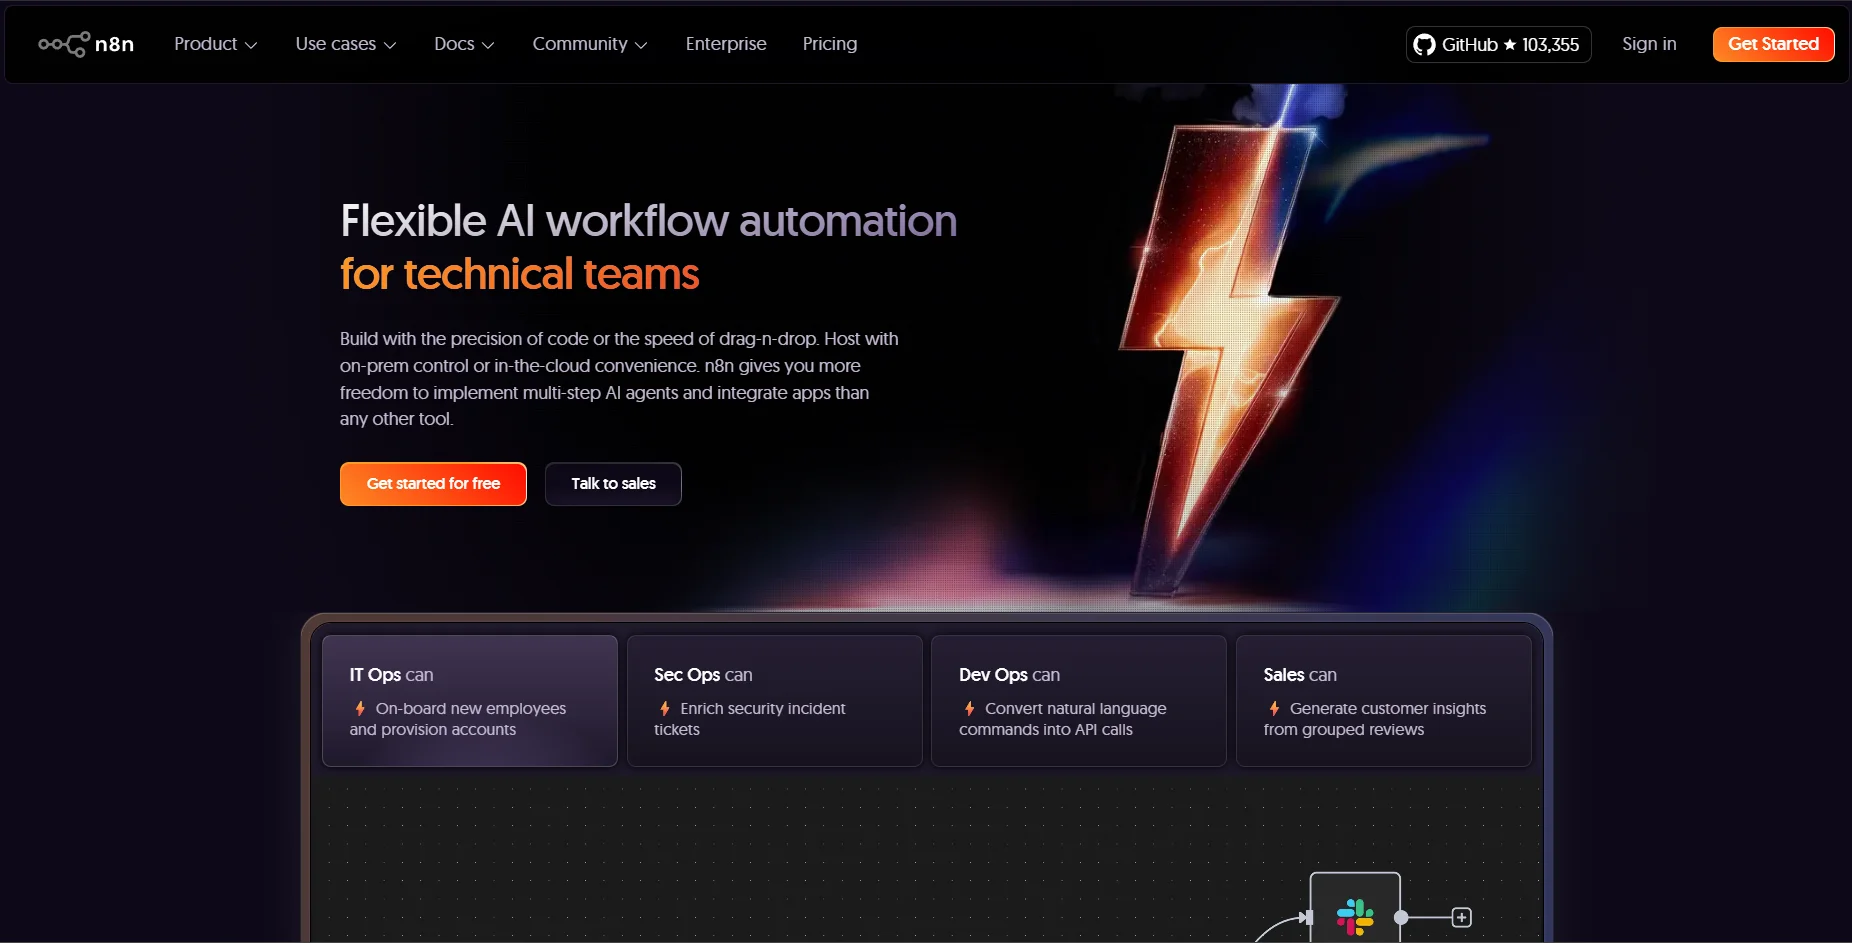
Task: Click the lightning icon in Sales card
Action: (x=1274, y=708)
